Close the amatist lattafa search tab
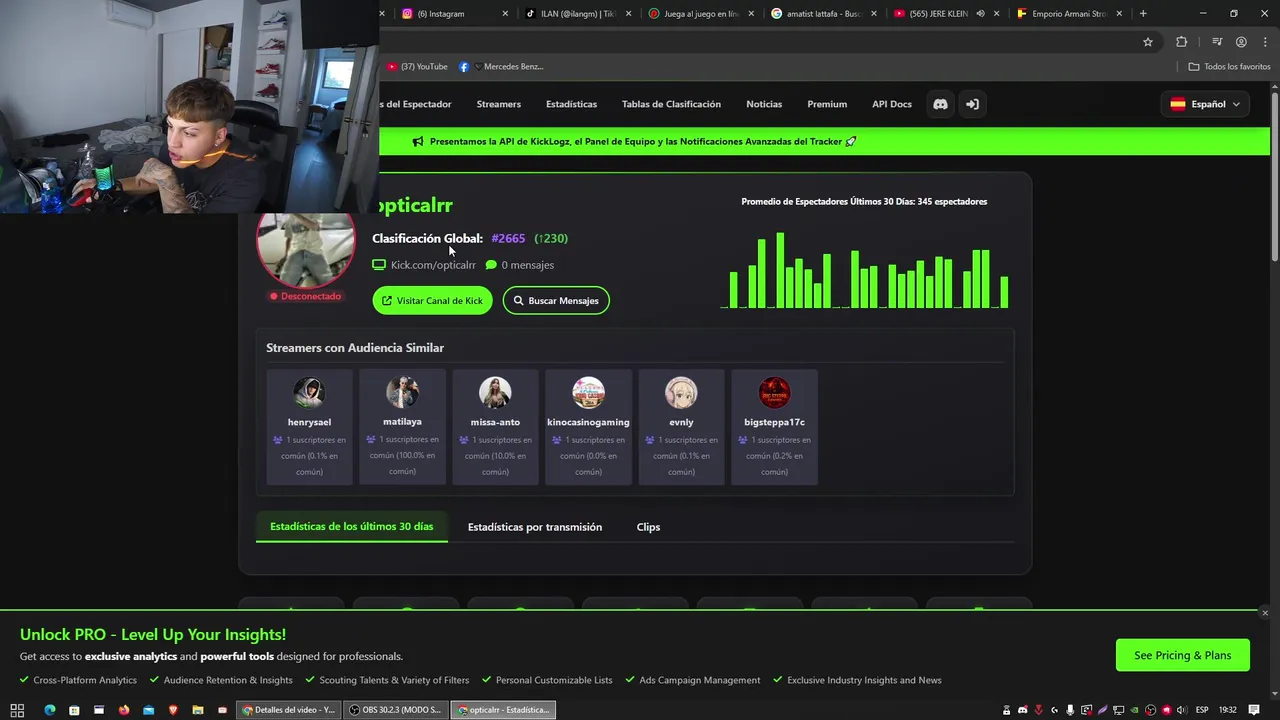Image resolution: width=1280 pixels, height=720 pixels. click(x=874, y=14)
